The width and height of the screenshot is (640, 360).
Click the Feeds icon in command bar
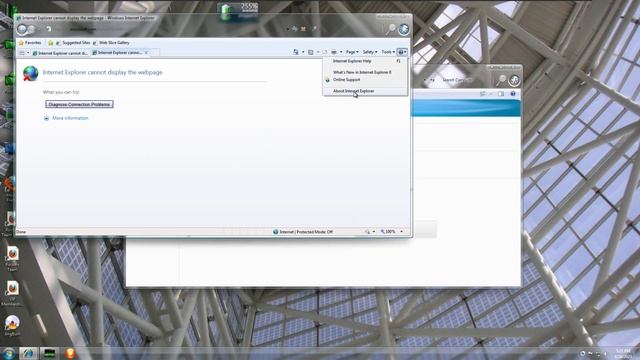pos(311,52)
